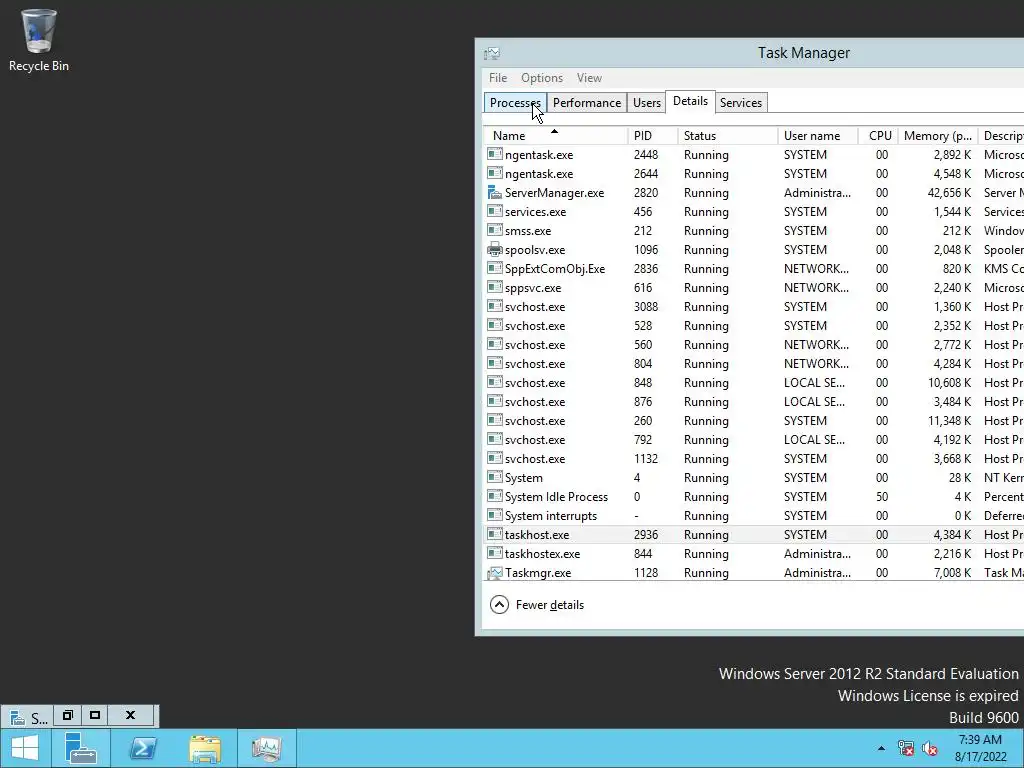This screenshot has height=768, width=1024.
Task: Select the ngentask.exe row with PID 2644
Action: pyautogui.click(x=754, y=174)
